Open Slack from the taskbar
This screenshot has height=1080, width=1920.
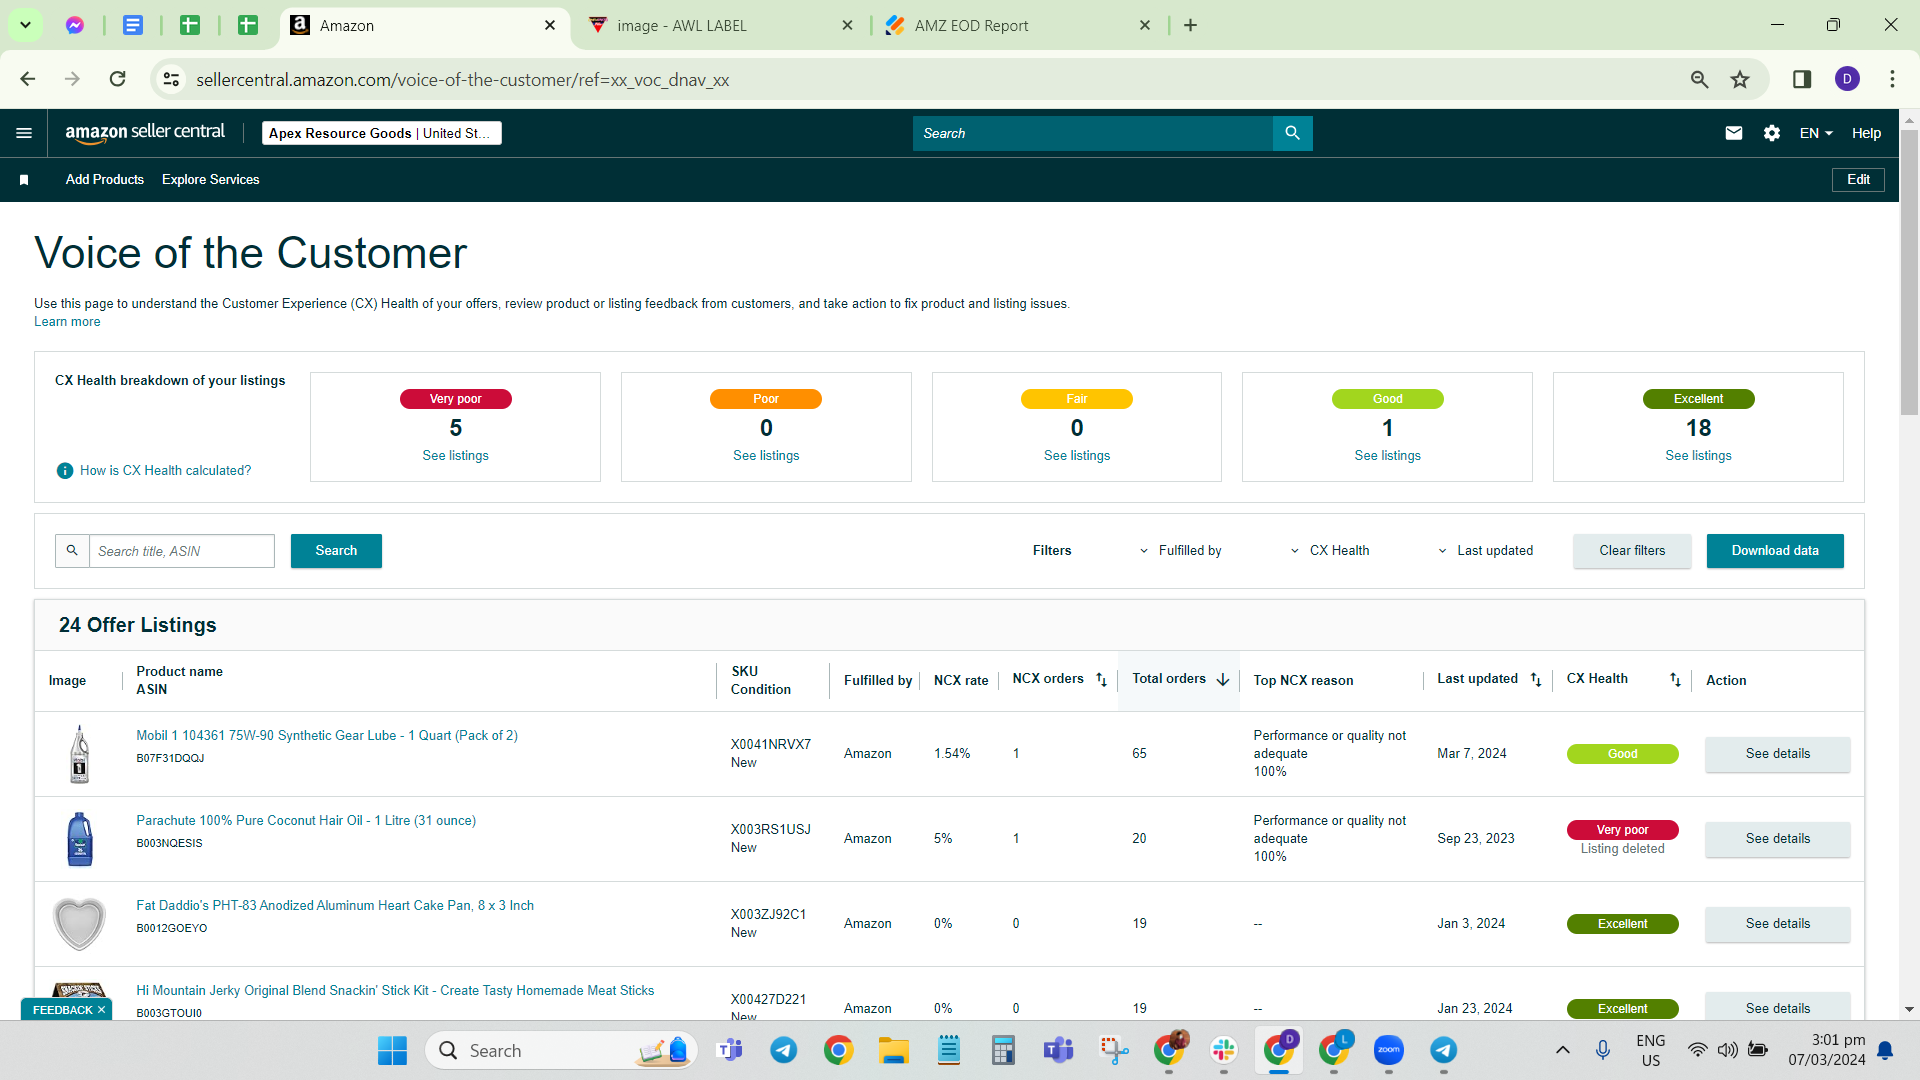[x=1223, y=1050]
